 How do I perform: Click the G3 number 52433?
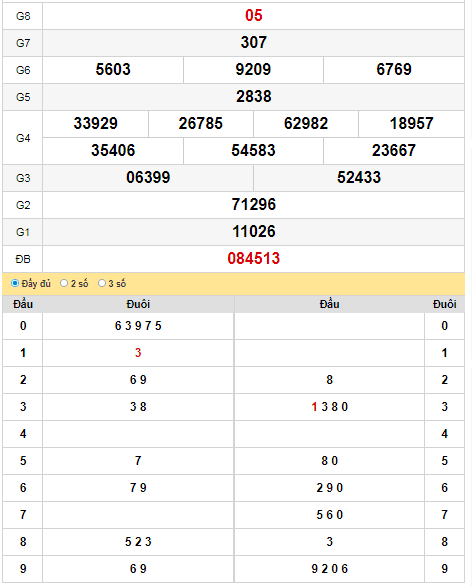tap(359, 178)
